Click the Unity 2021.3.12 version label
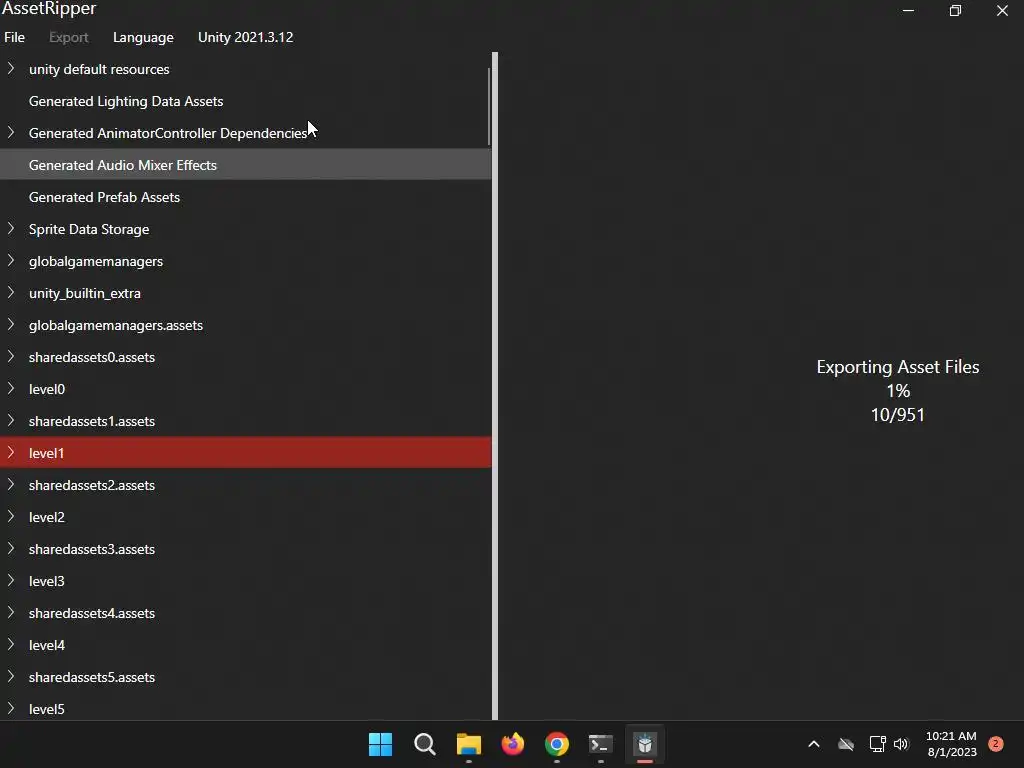The width and height of the screenshot is (1024, 768). pyautogui.click(x=246, y=37)
